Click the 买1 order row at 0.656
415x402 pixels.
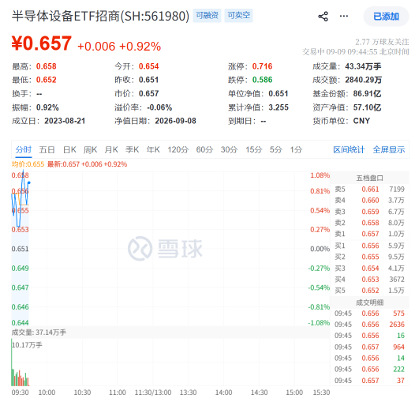click(370, 246)
